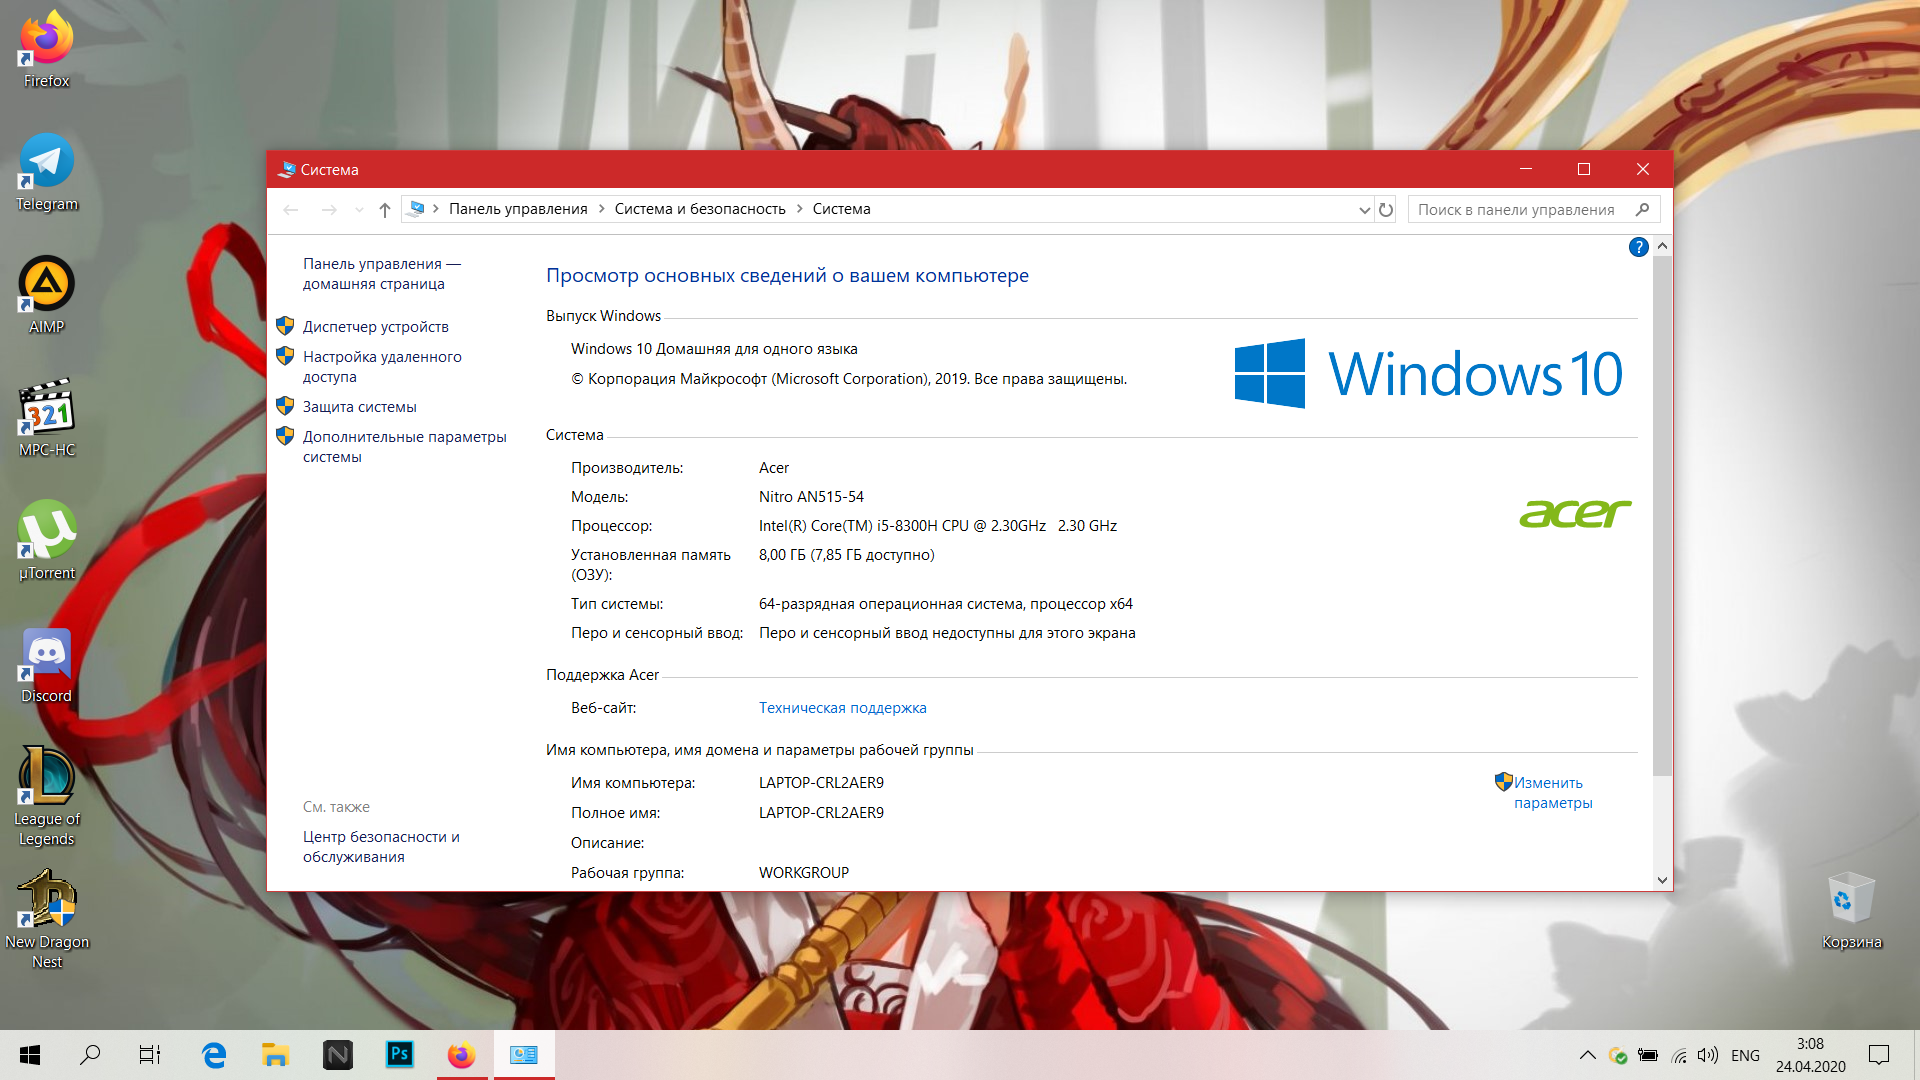Image resolution: width=1920 pixels, height=1080 pixels.
Task: Click the Forward navigation arrow
Action: (329, 210)
